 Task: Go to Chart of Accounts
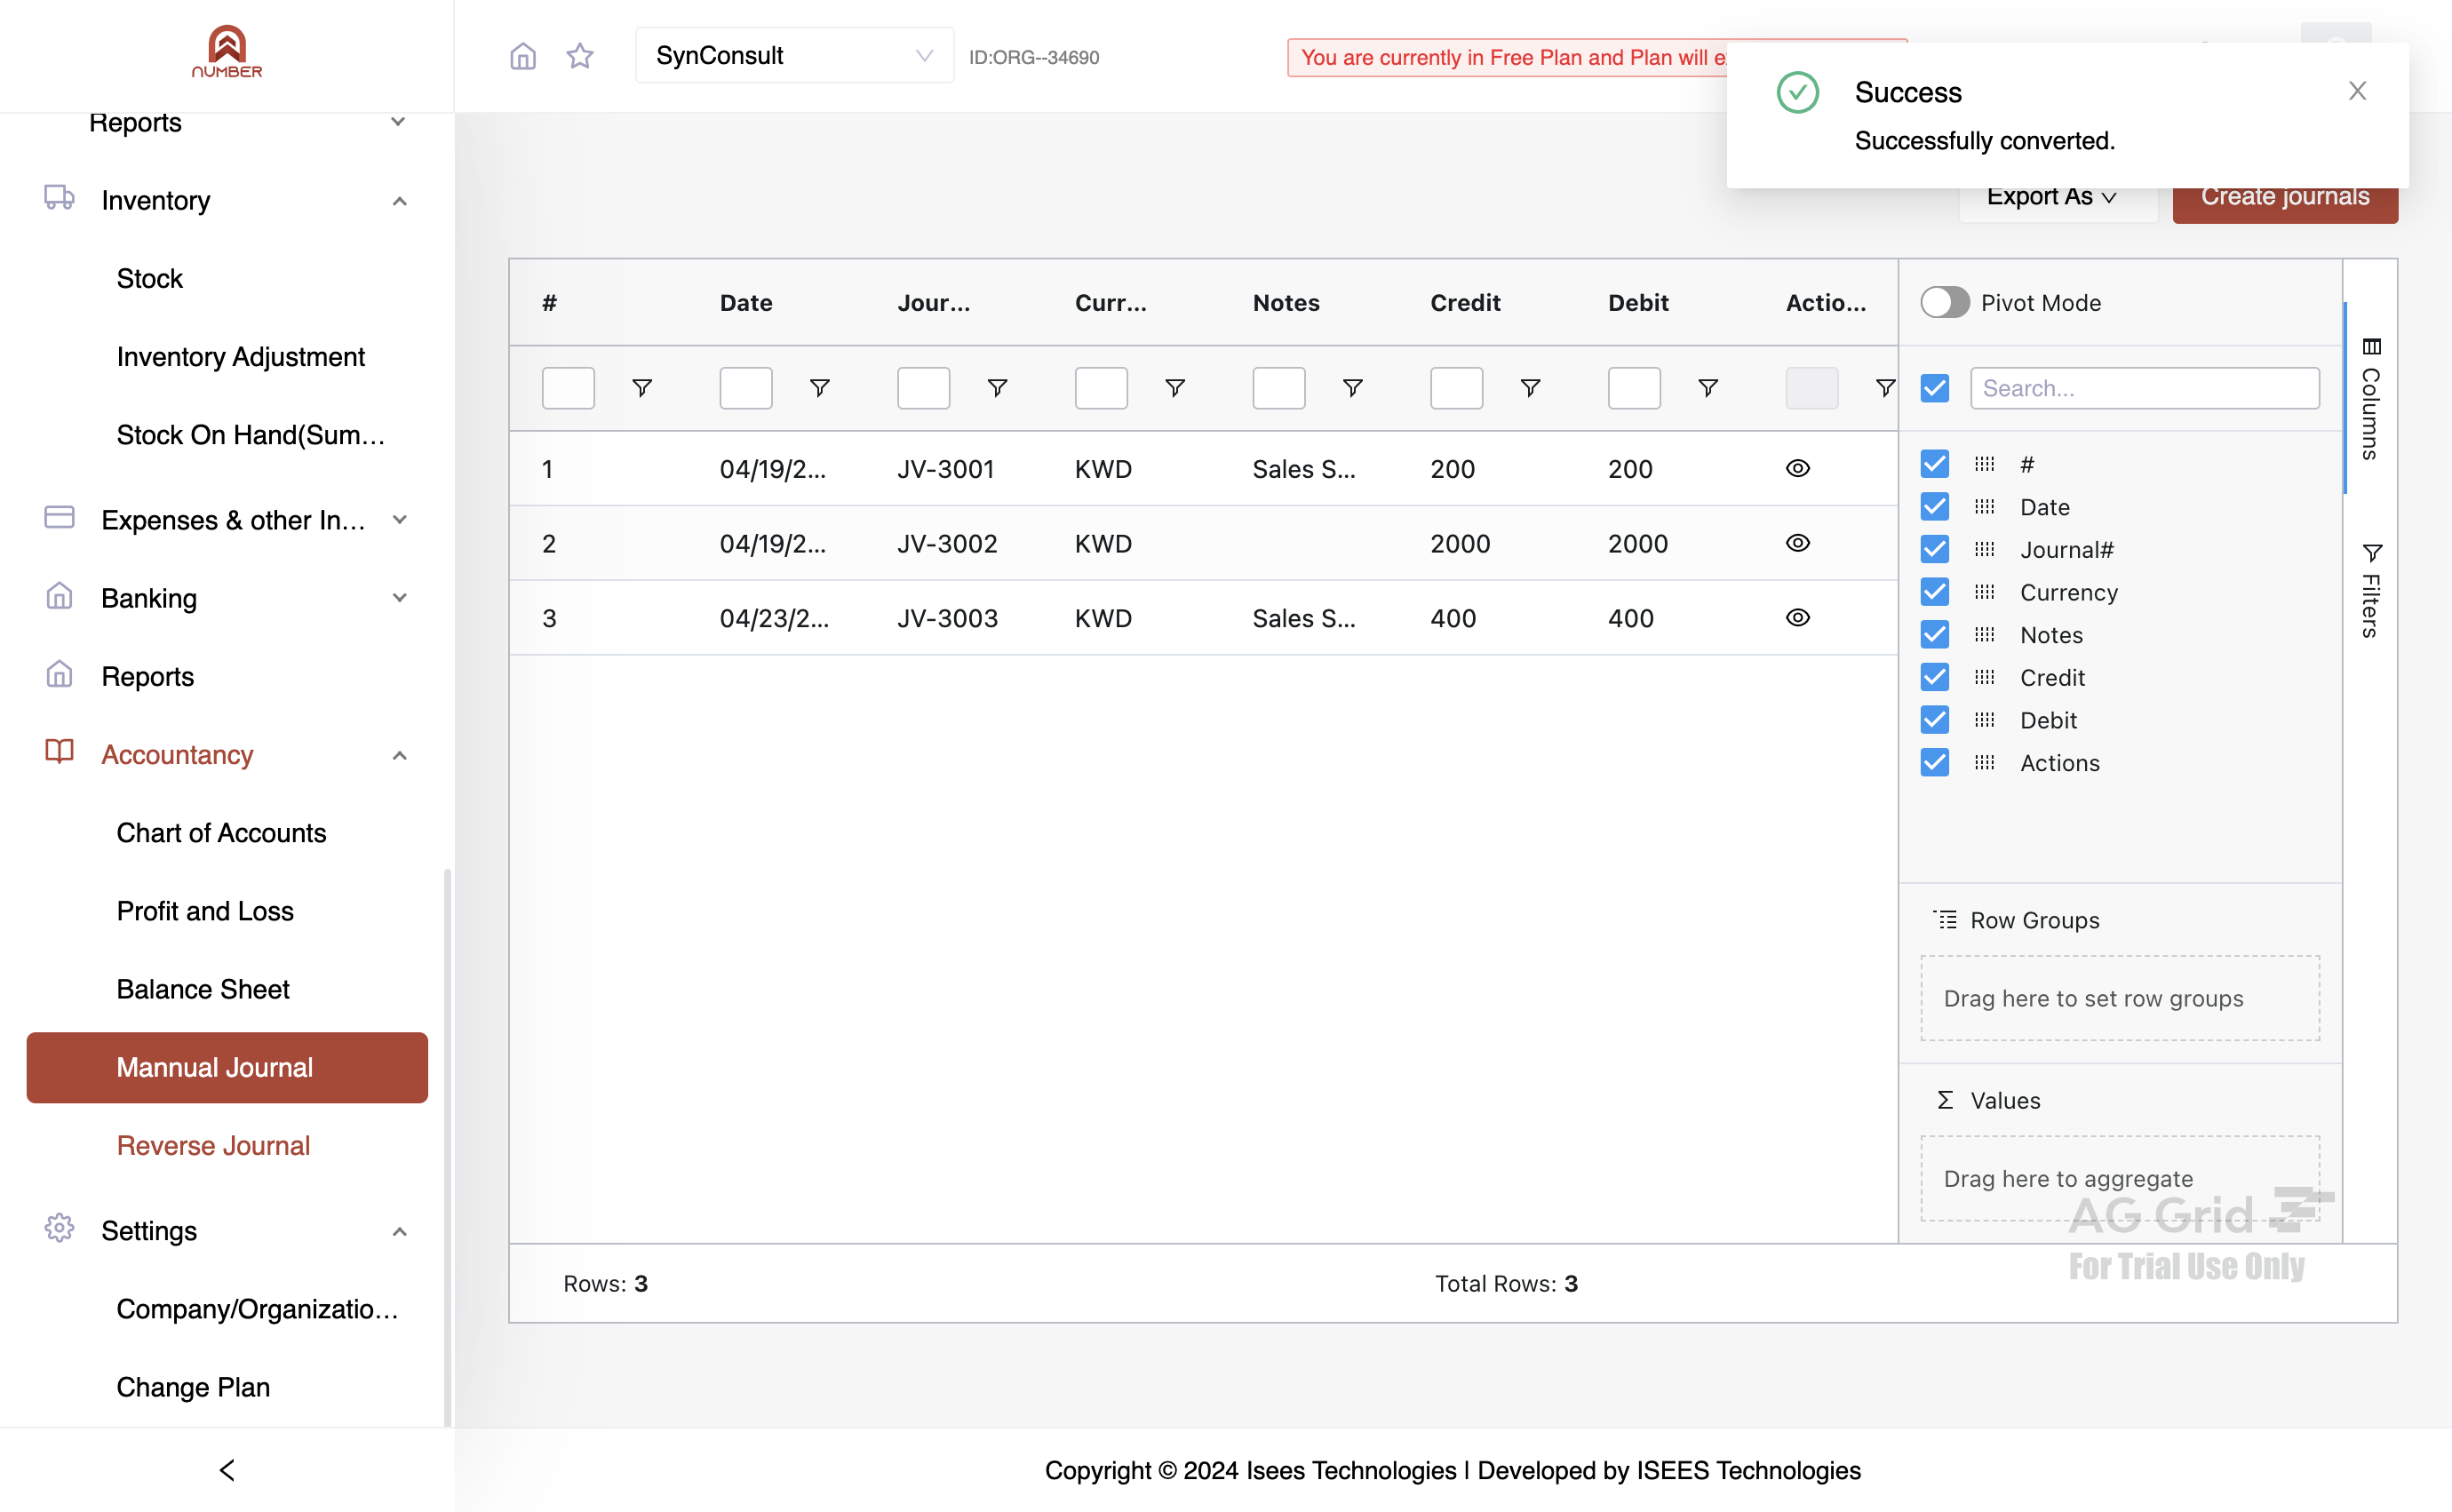(221, 833)
